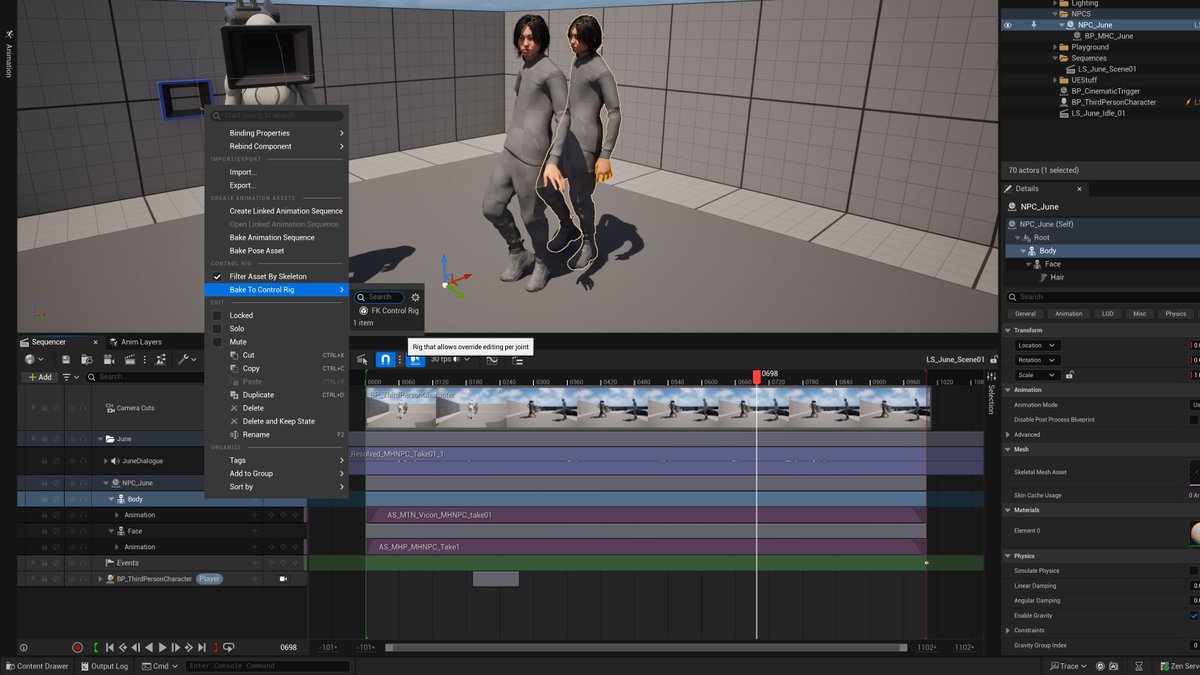Select the LOD filter in Details

pos(1108,313)
